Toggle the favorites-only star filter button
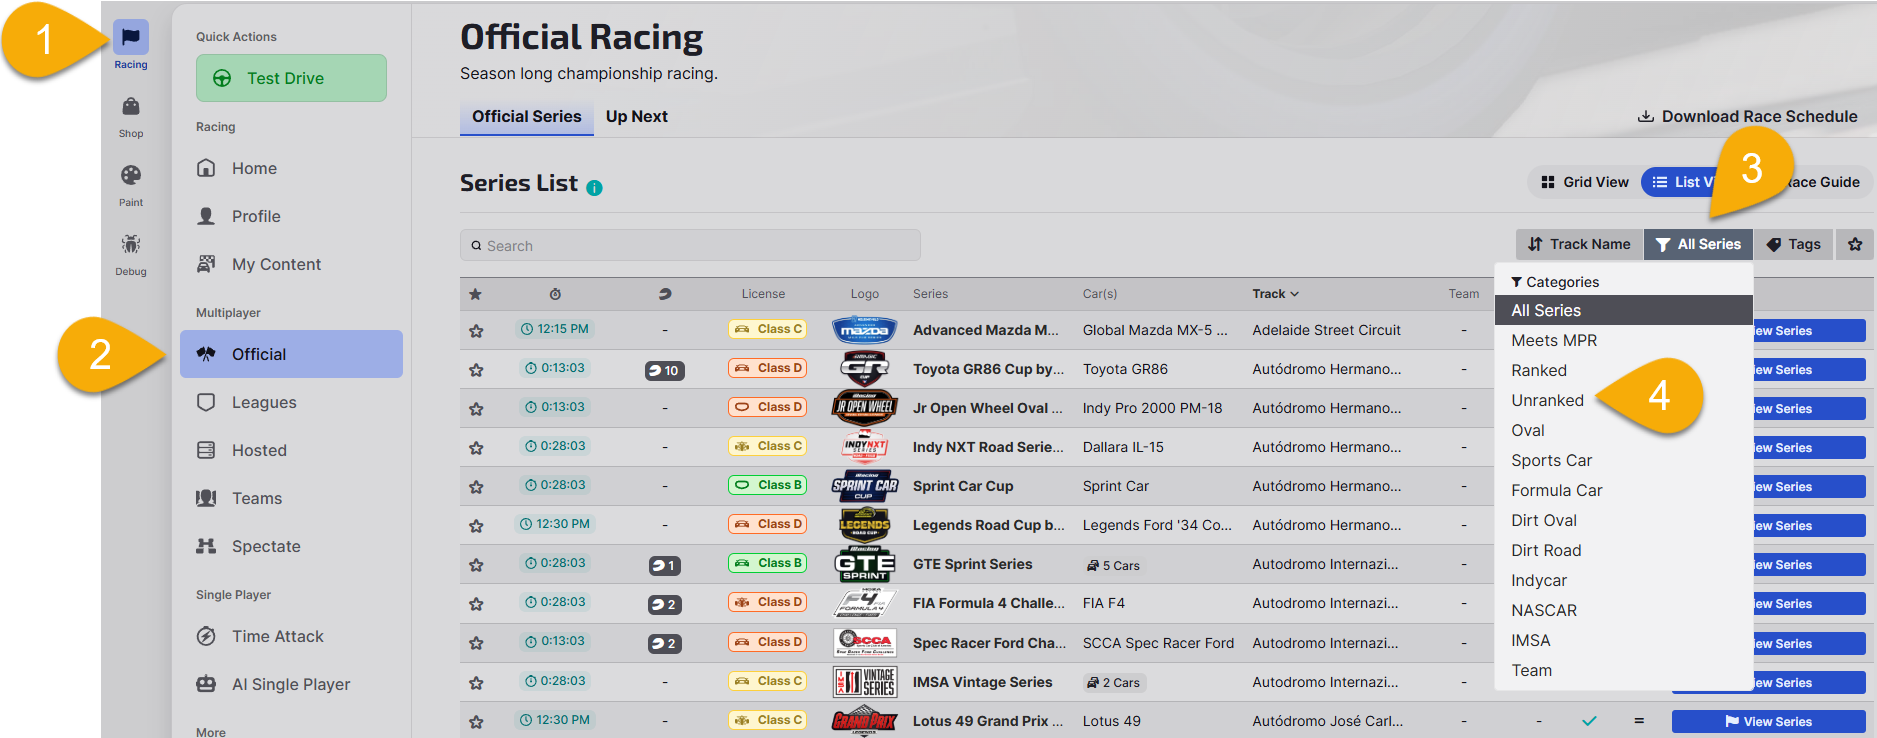 [x=1855, y=244]
